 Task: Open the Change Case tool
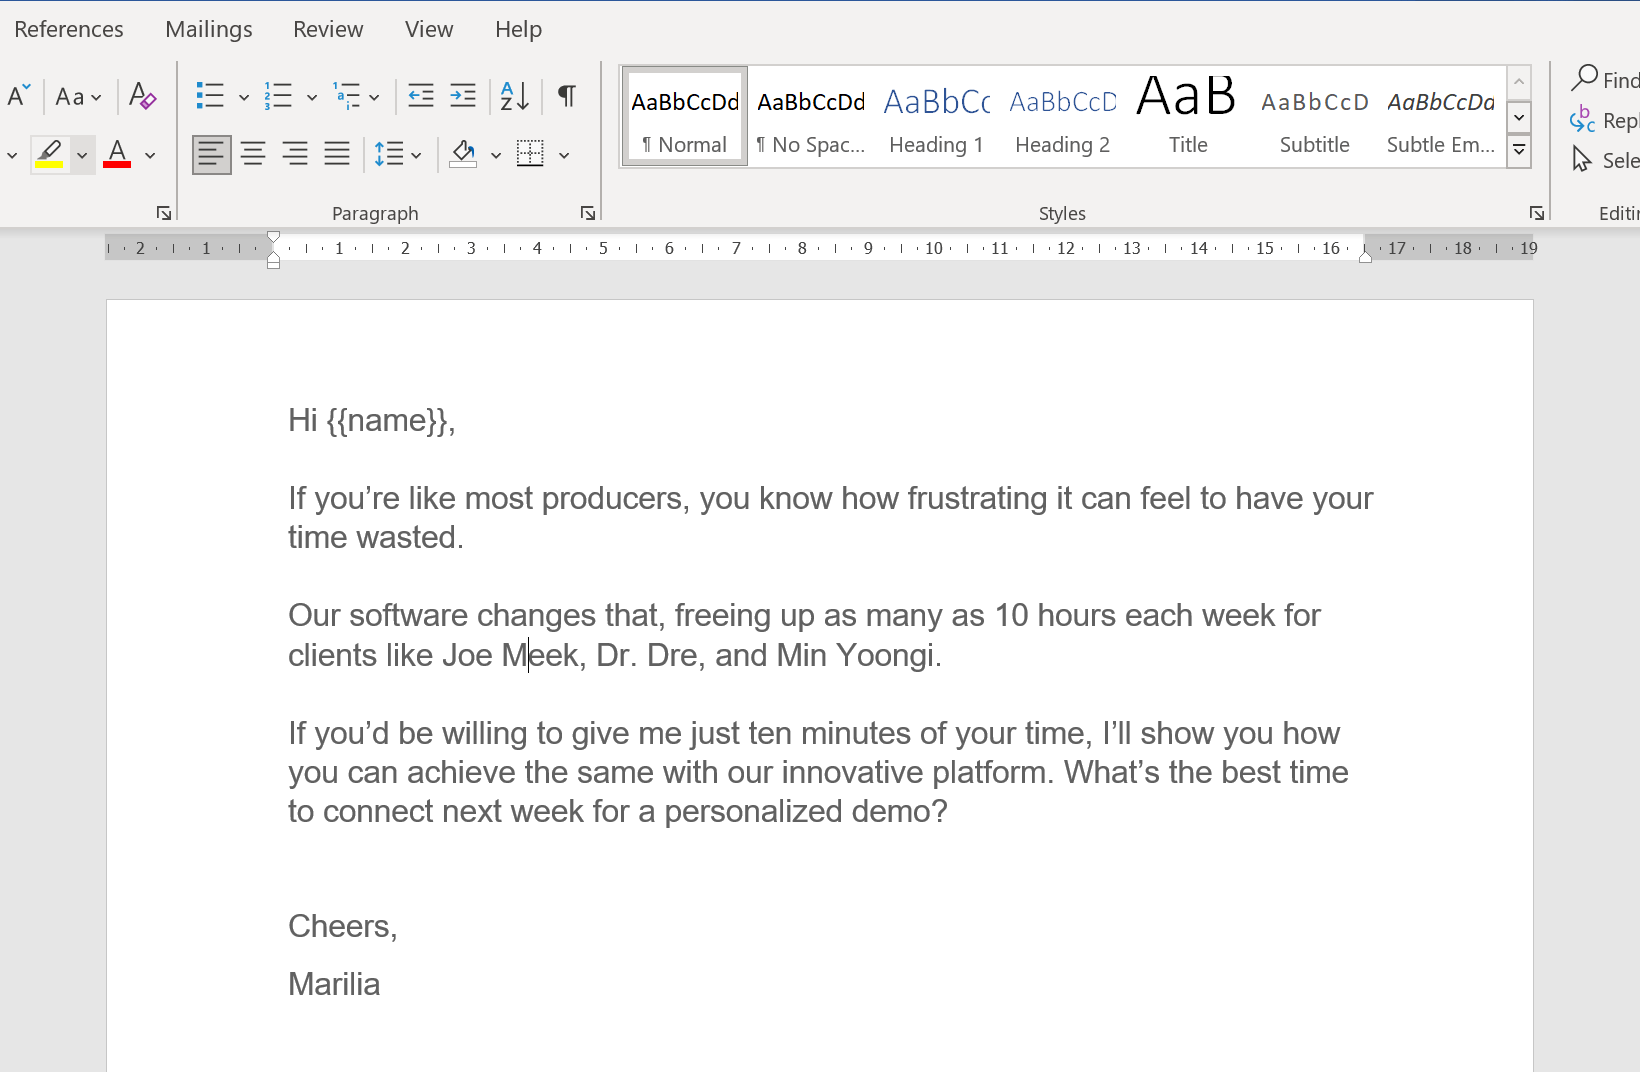[x=70, y=96]
